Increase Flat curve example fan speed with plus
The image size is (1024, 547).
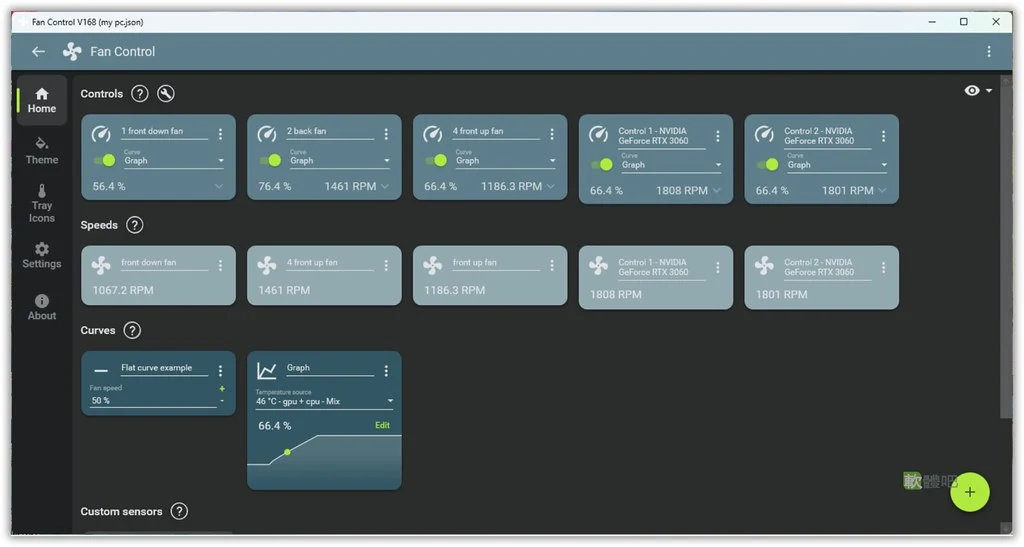pyautogui.click(x=222, y=388)
